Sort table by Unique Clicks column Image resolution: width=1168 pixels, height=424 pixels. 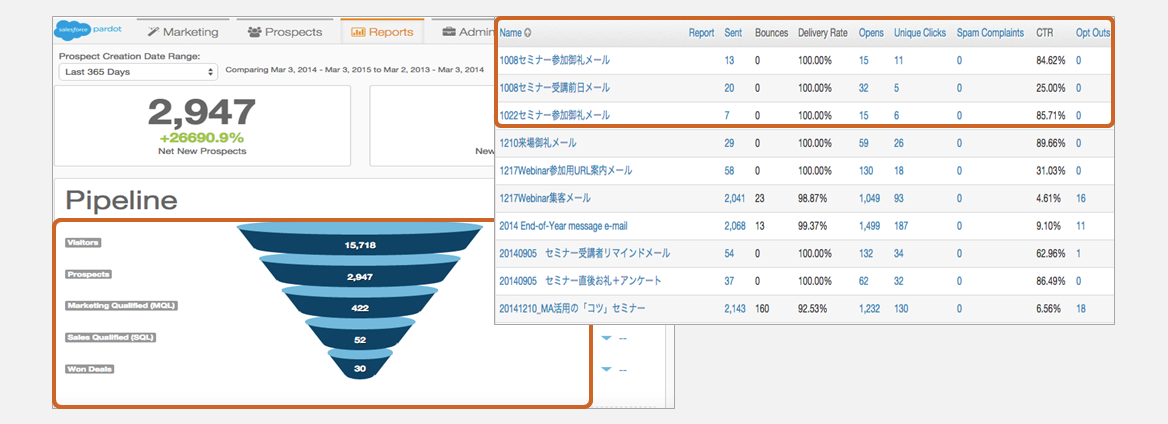(x=919, y=33)
